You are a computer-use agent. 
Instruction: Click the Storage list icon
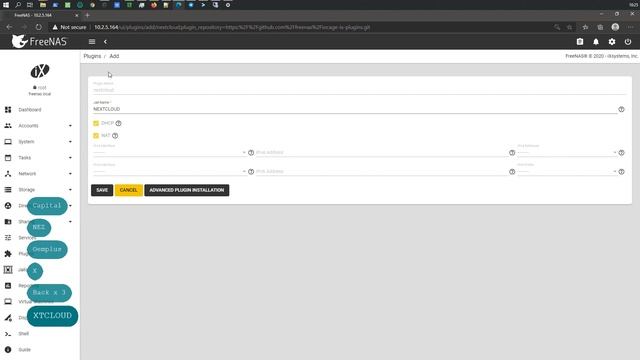8,190
